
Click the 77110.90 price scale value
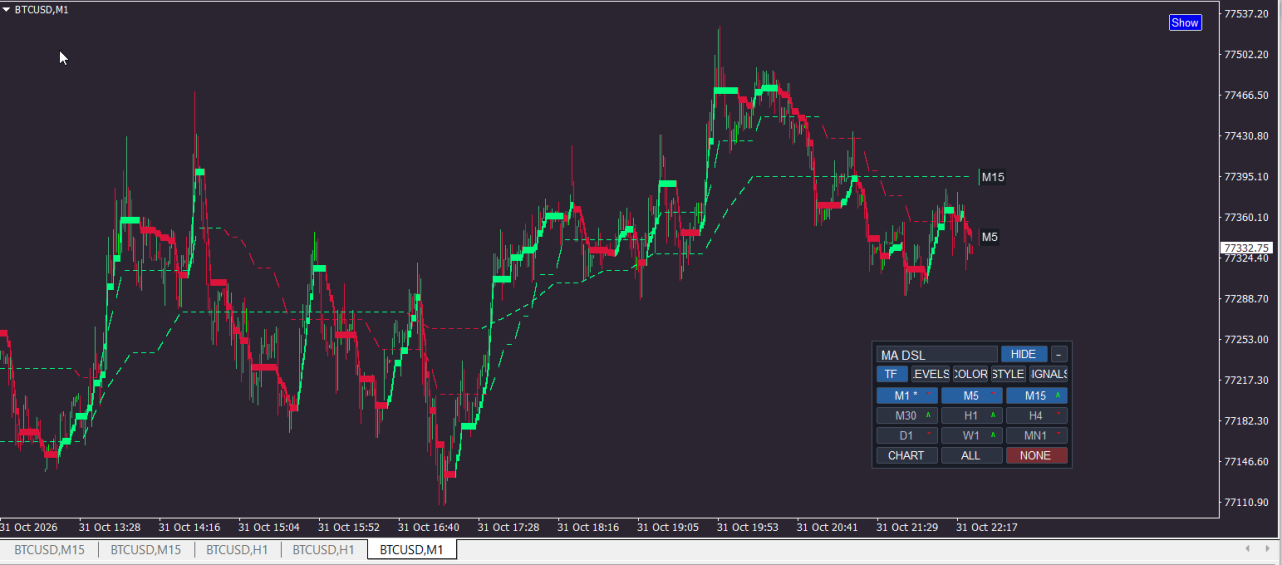tap(1246, 502)
